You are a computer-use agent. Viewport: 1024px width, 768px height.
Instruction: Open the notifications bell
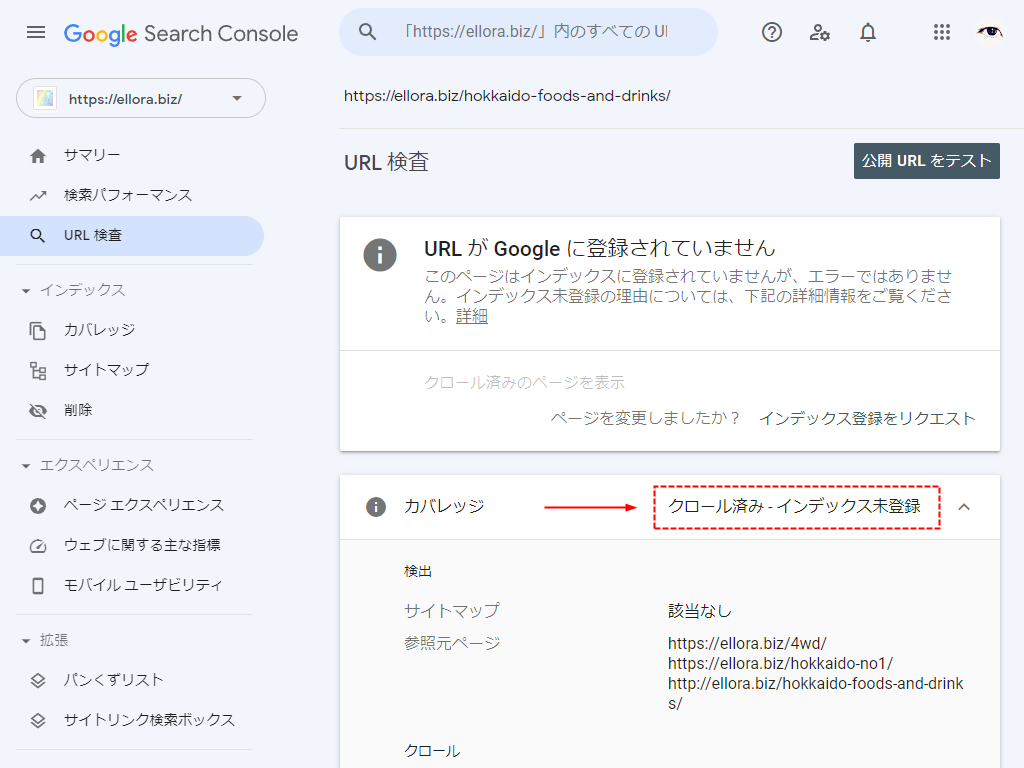click(868, 32)
